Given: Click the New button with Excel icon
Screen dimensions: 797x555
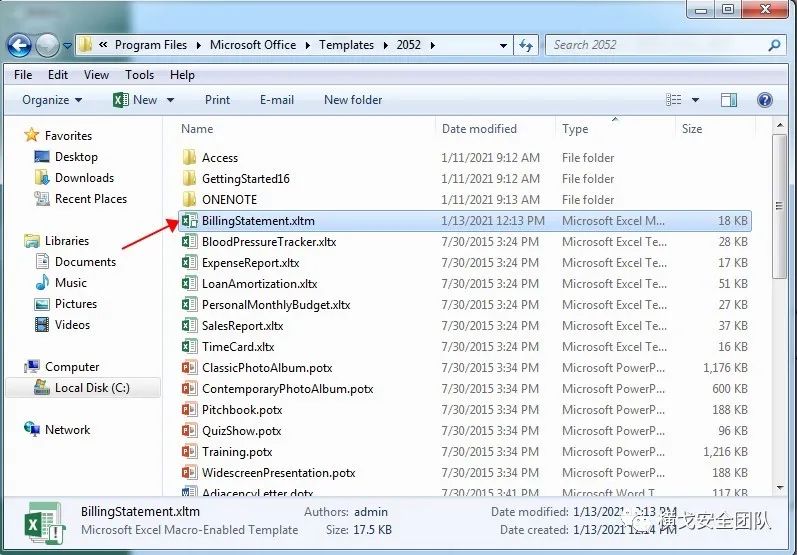Looking at the screenshot, I should click(135, 100).
